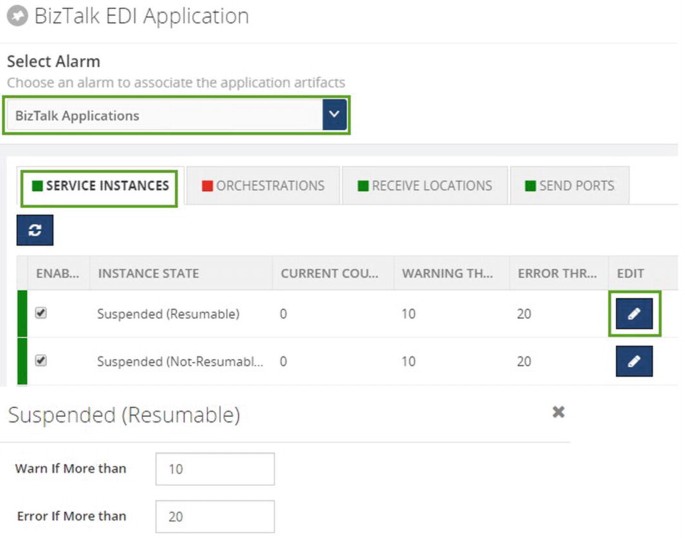Click error value 20 in Suspended (Resumable) row
Viewport: 685px width, 538px height.
524,314
